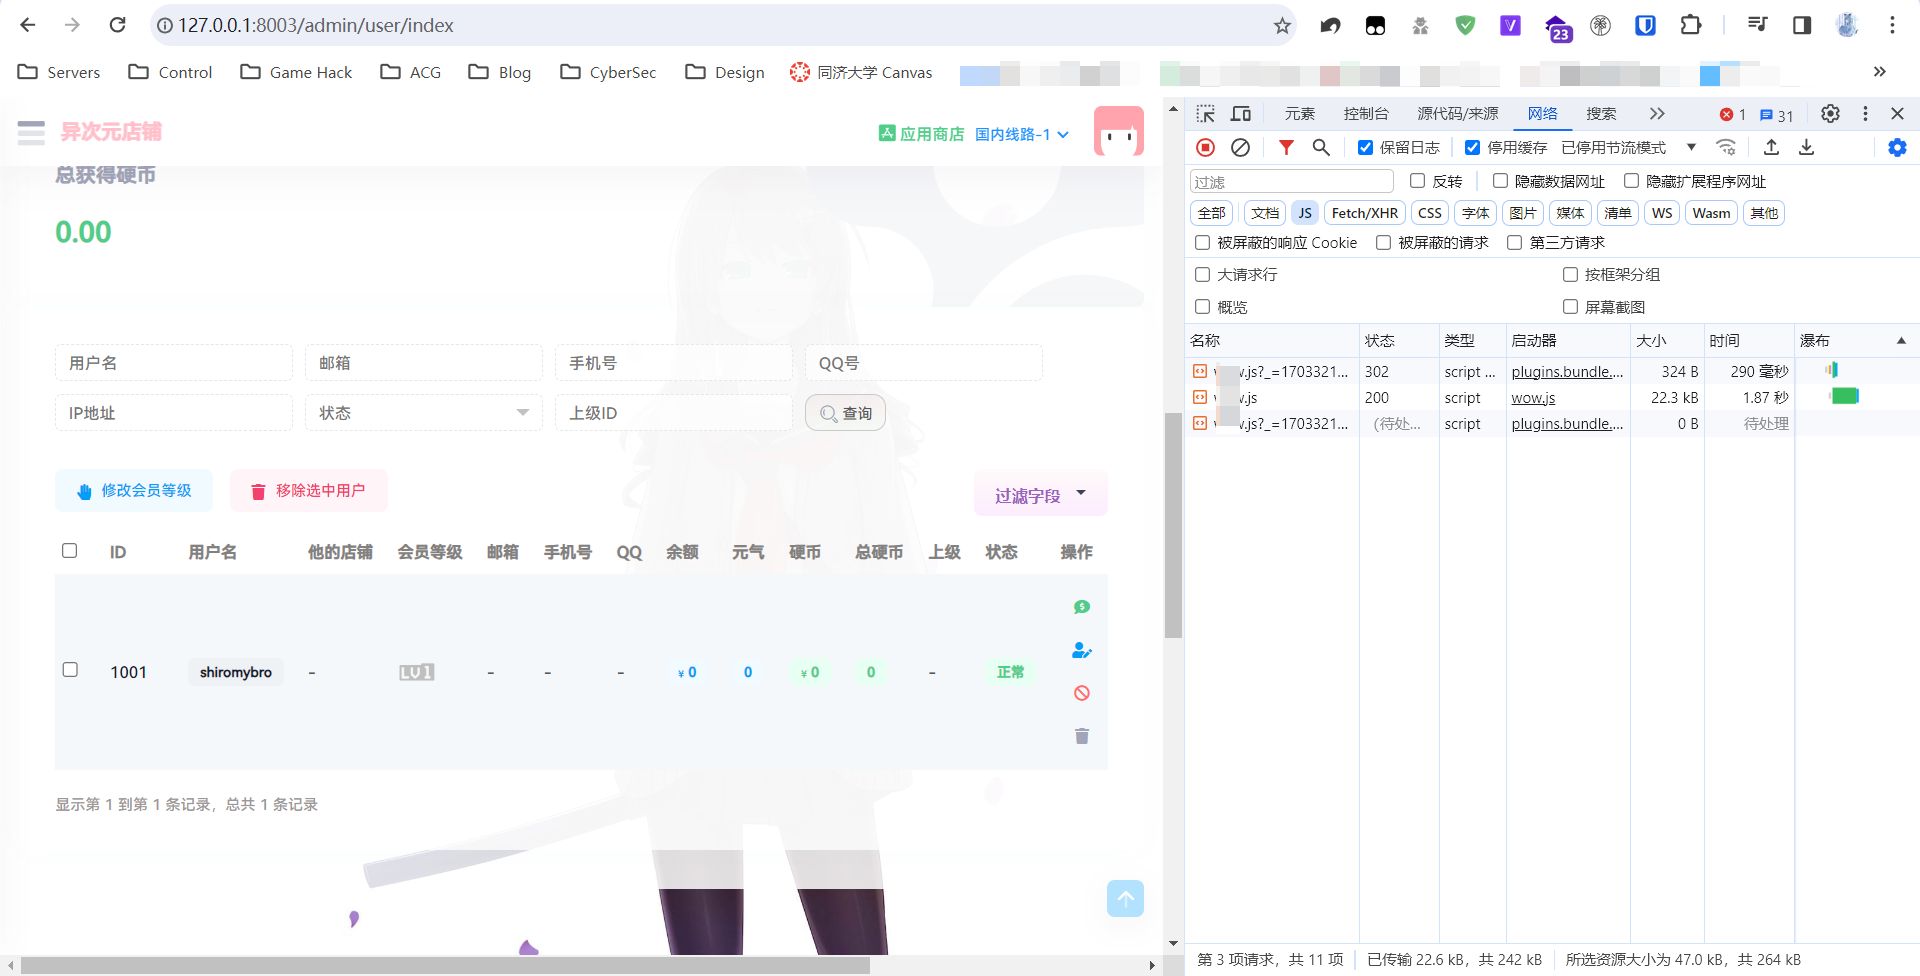Click the vertical page scrollbar thumb
This screenshot has height=976, width=1920.
(x=1173, y=525)
